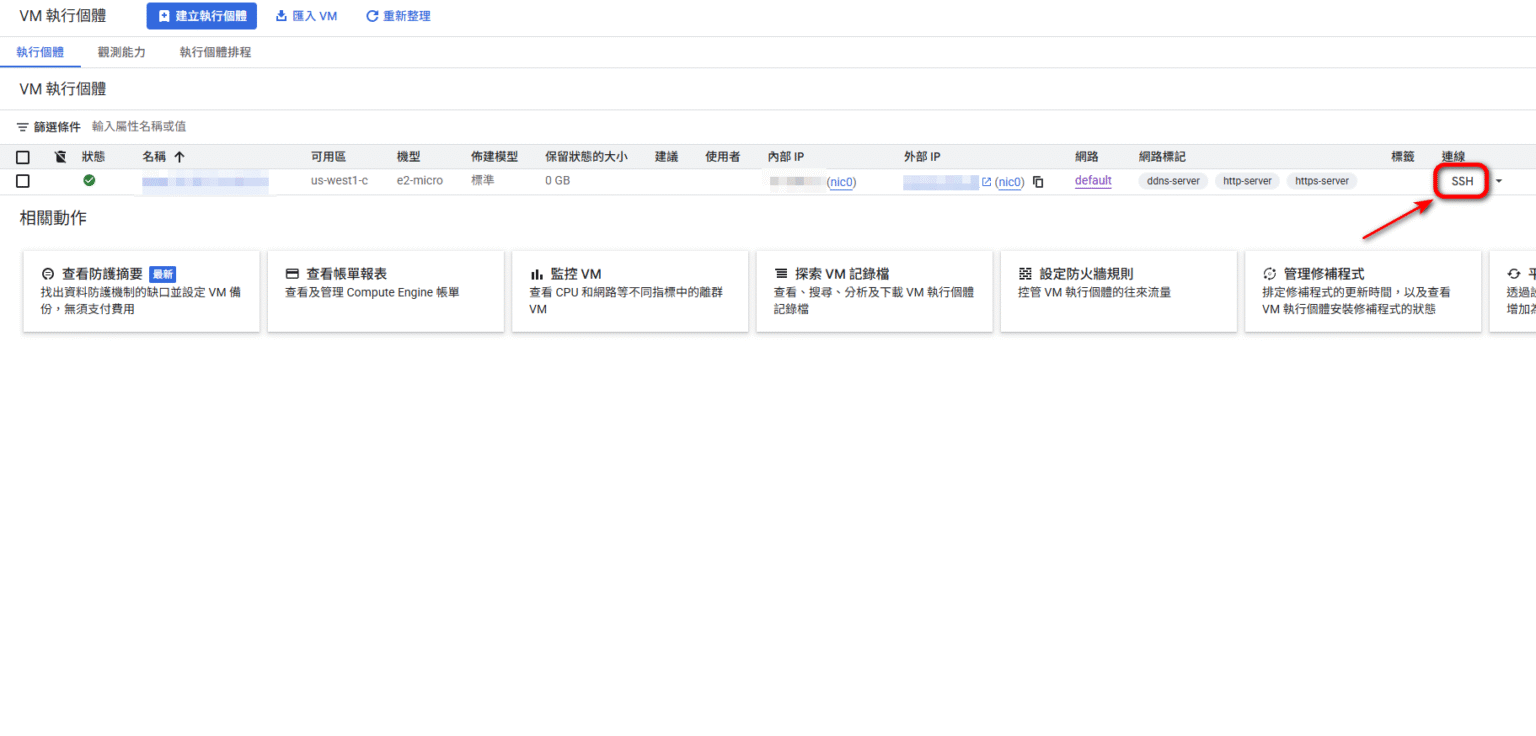Check the select-all checkbox in table header
This screenshot has height=736, width=1536.
click(x=22, y=157)
